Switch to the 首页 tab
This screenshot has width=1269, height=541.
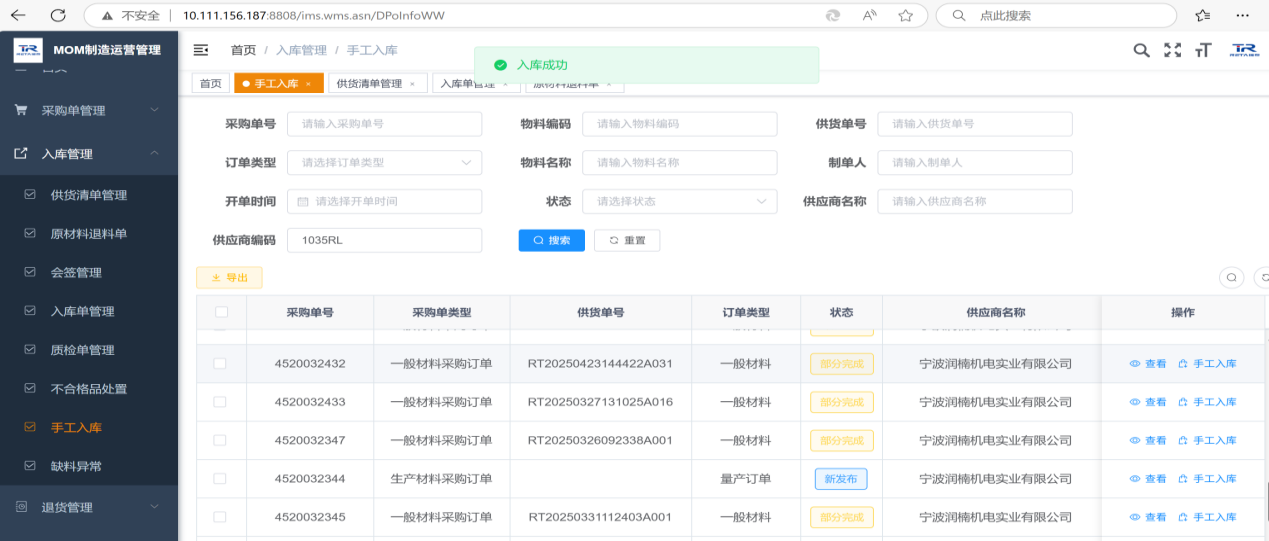tap(210, 84)
